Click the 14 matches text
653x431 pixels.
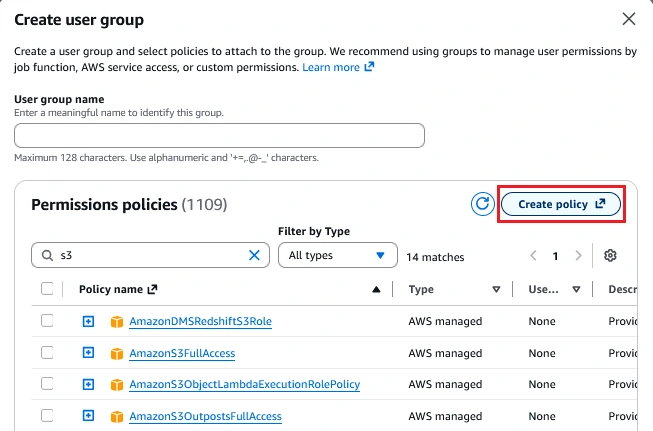click(x=435, y=257)
